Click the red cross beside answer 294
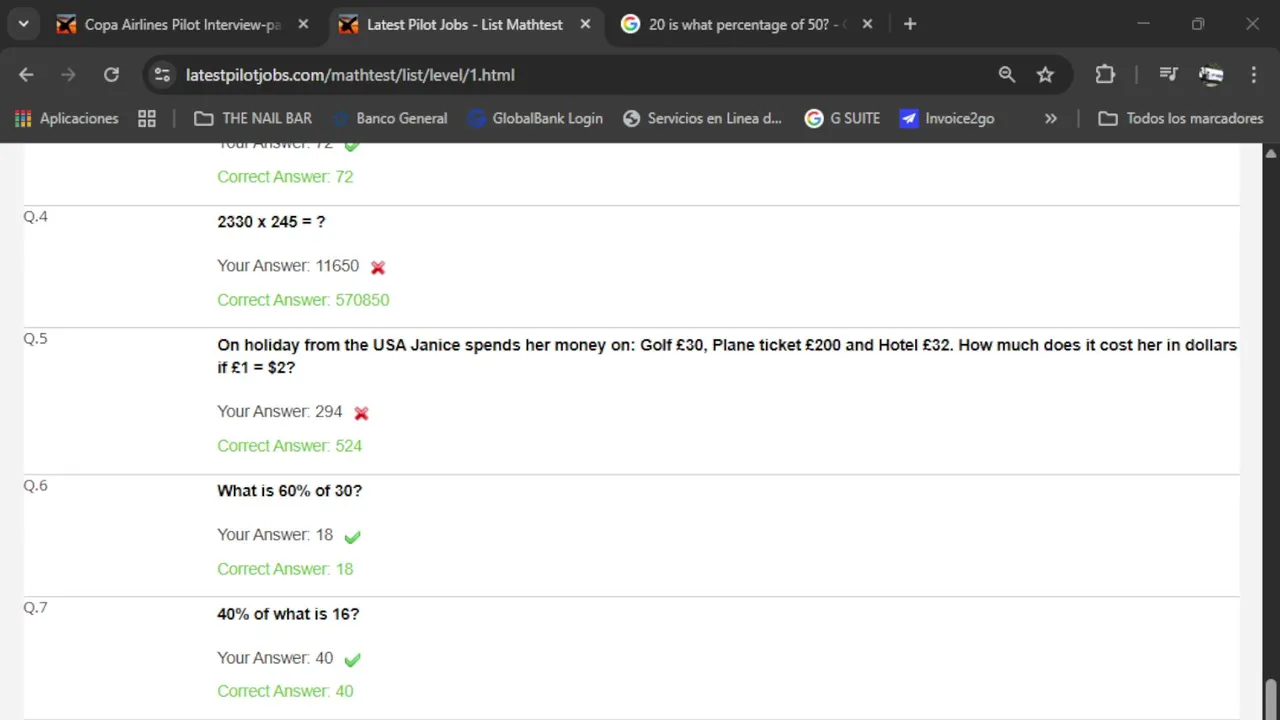 (x=361, y=413)
